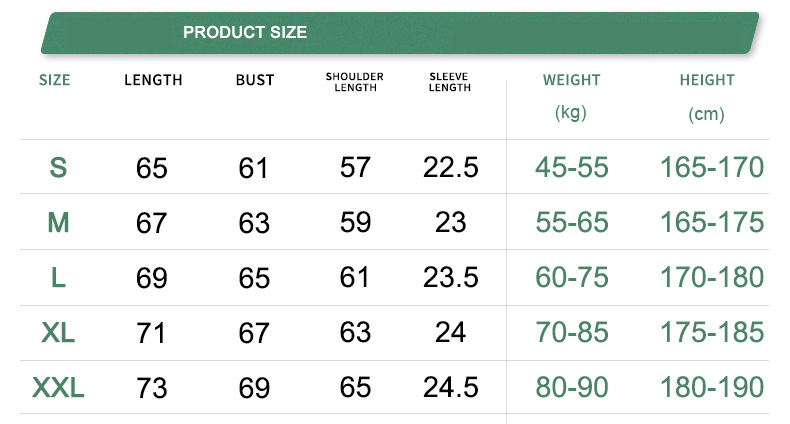
Task: Select the XL size row label
Action: [x=58, y=332]
